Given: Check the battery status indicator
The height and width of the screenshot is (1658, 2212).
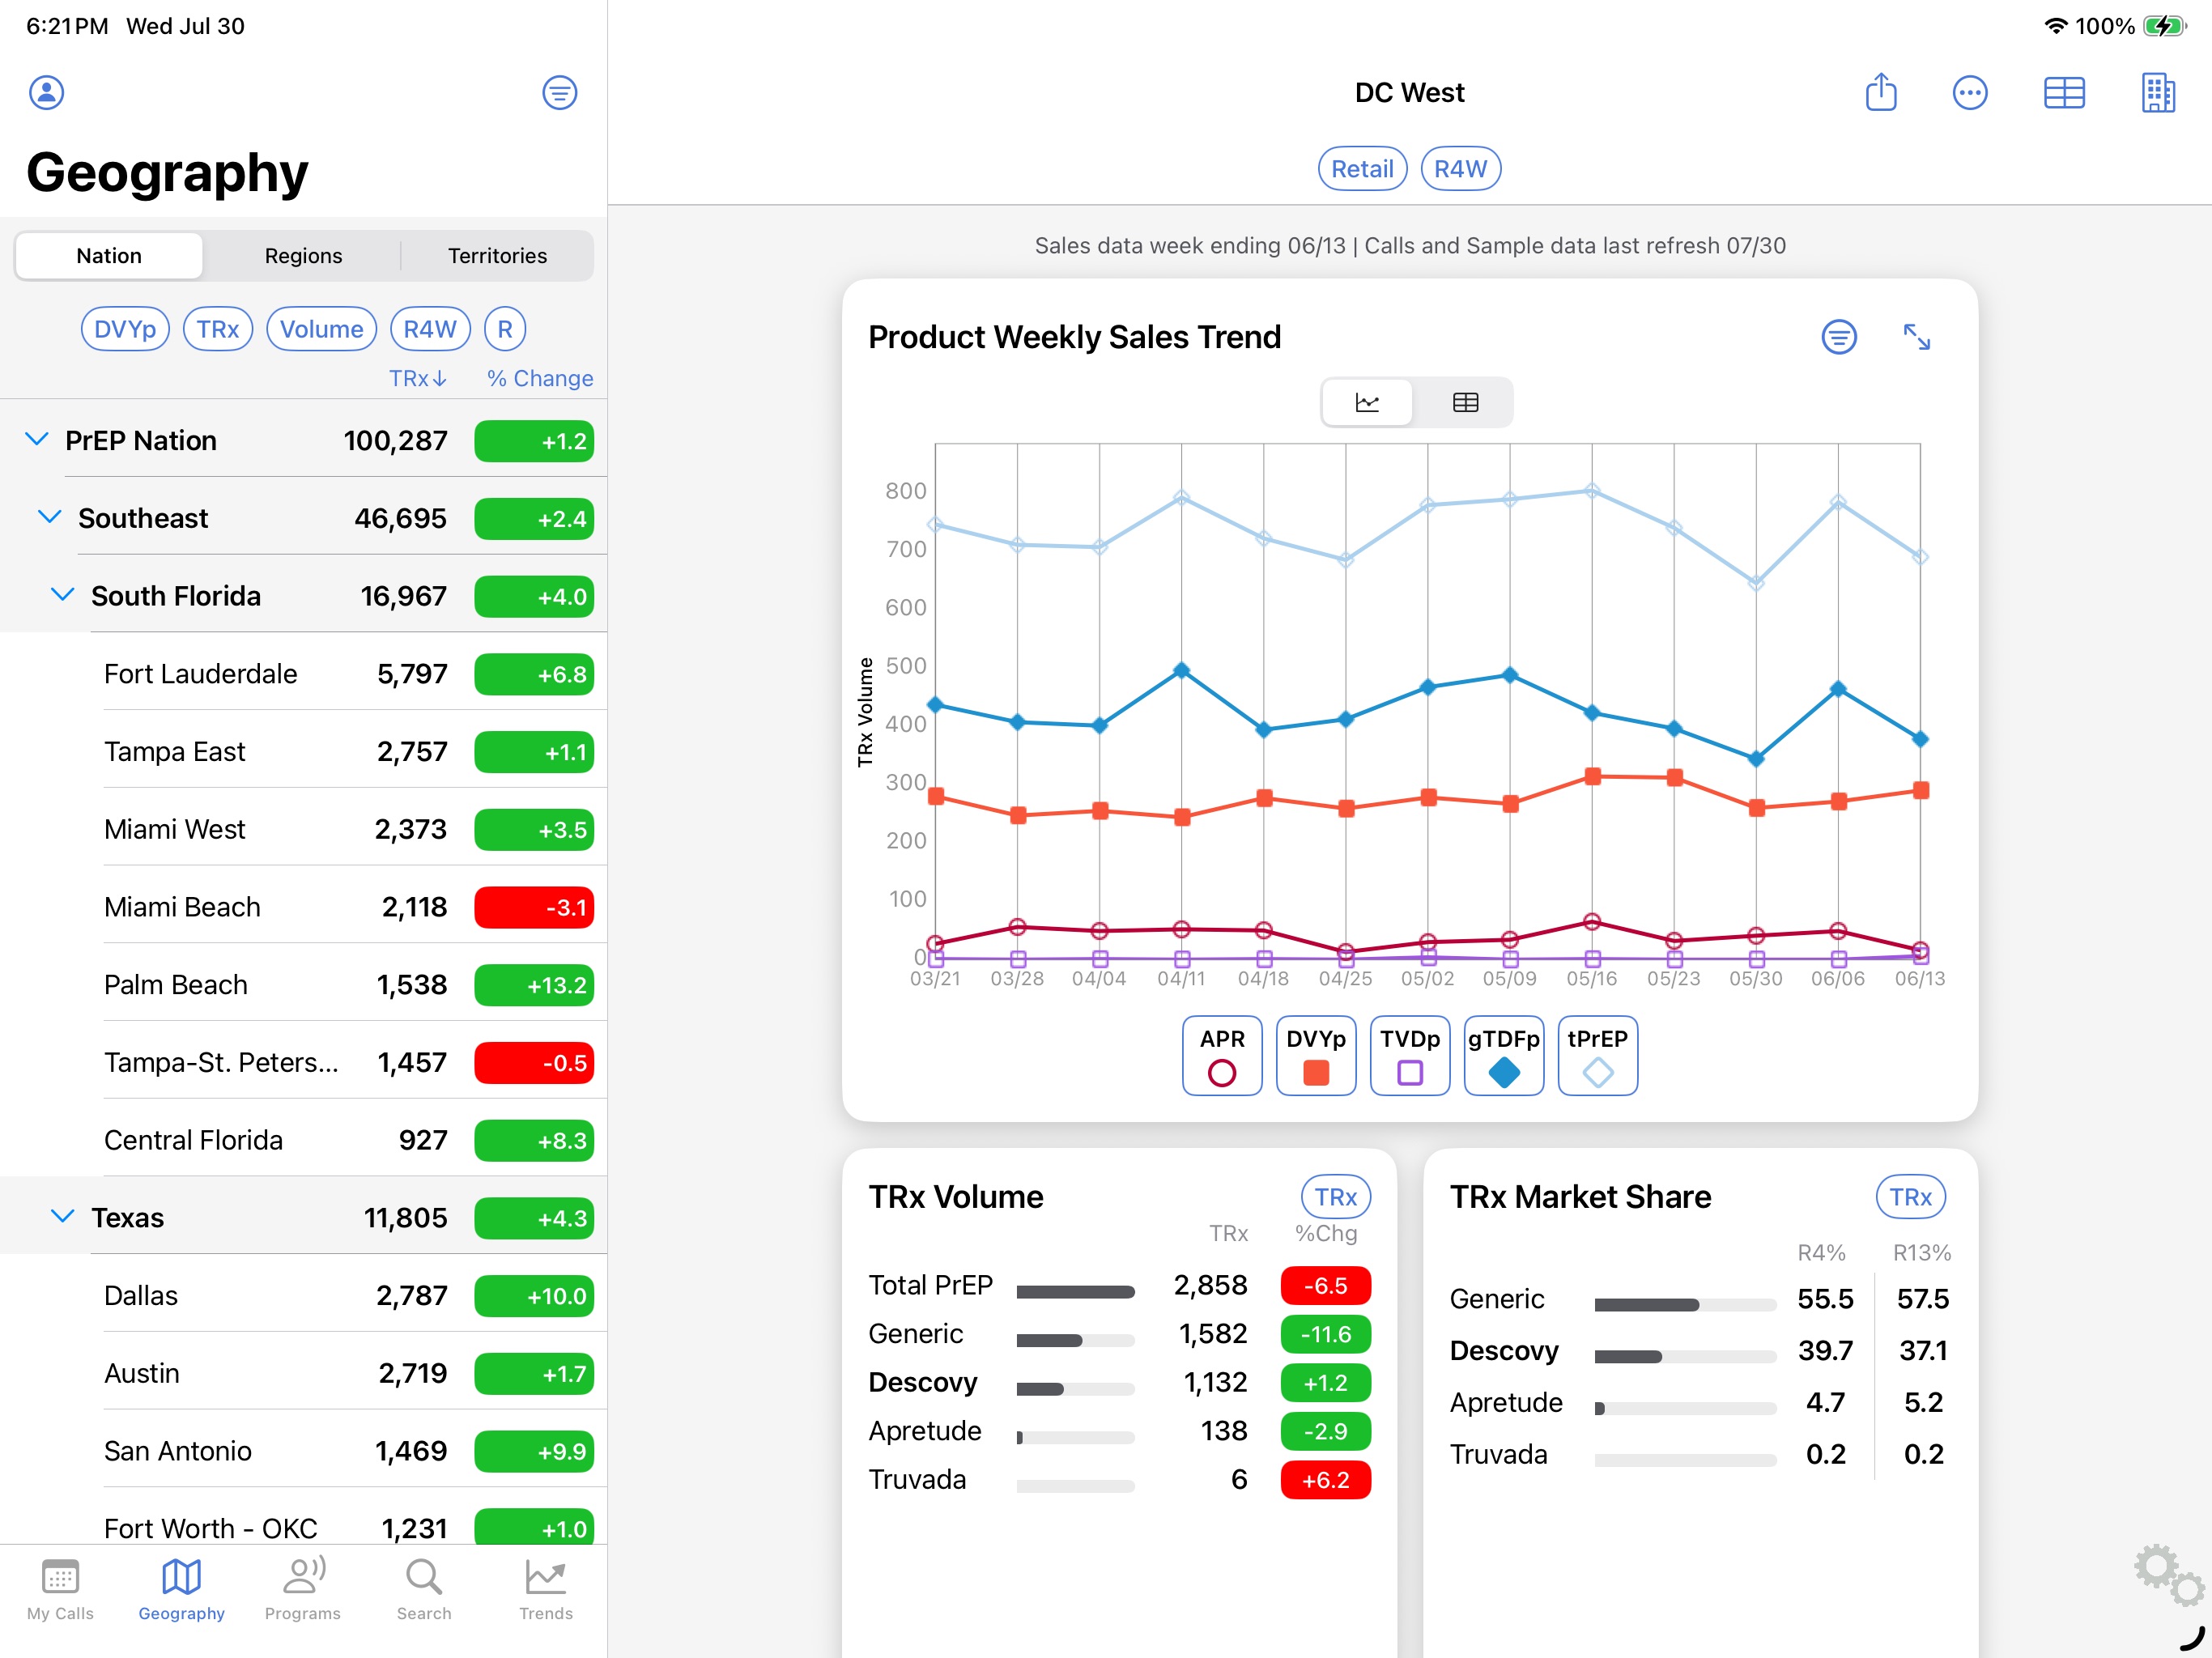Looking at the screenshot, I should tap(2165, 26).
